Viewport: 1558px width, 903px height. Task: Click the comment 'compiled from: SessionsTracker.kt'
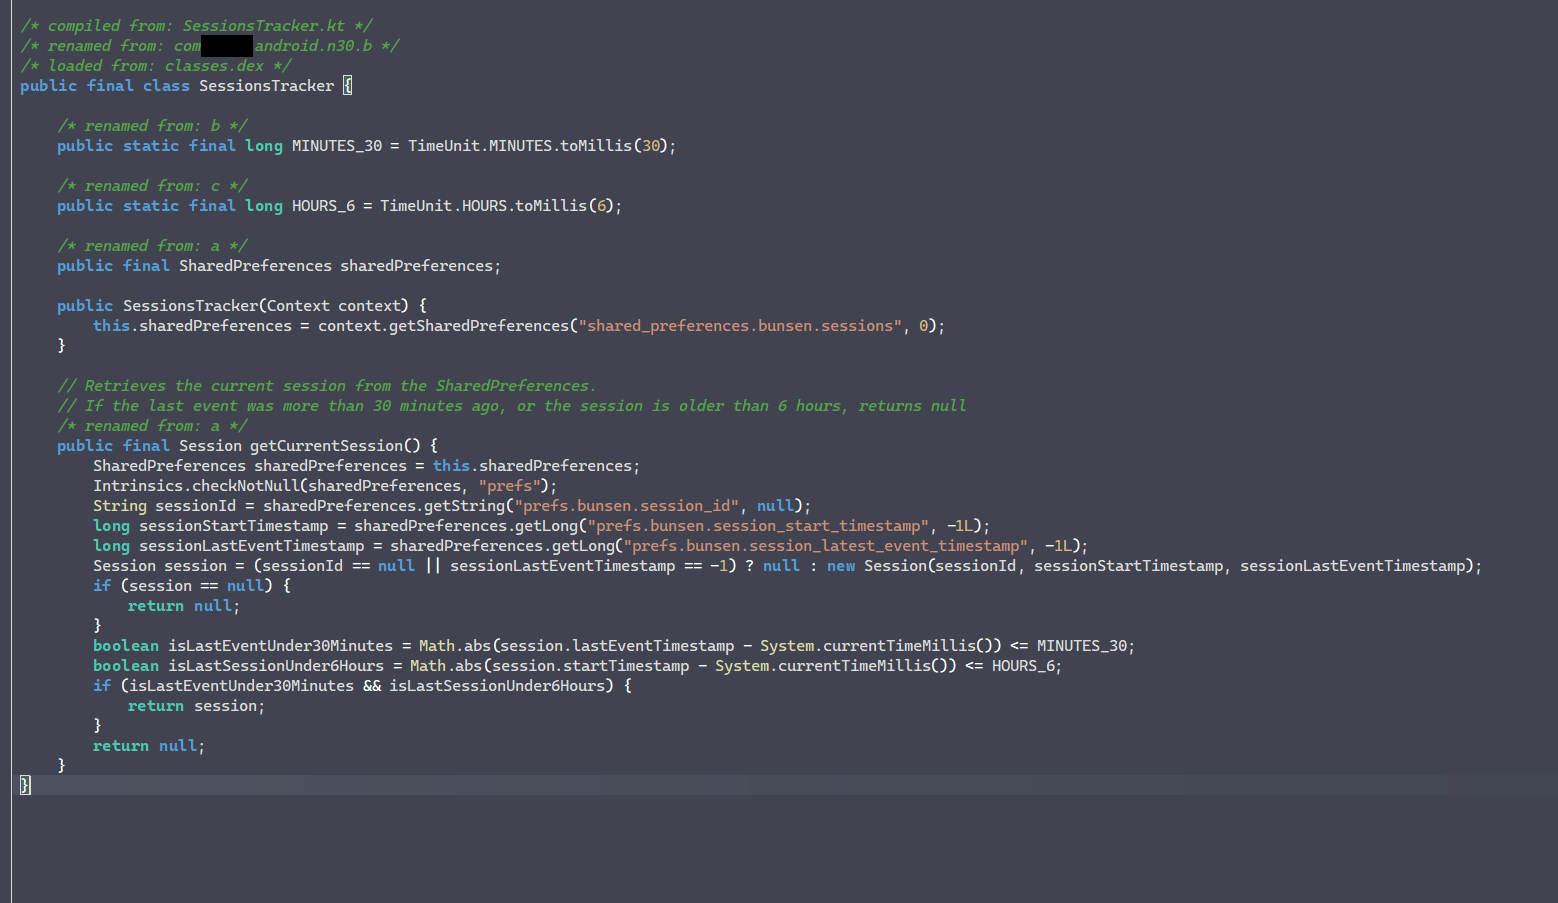coord(196,26)
